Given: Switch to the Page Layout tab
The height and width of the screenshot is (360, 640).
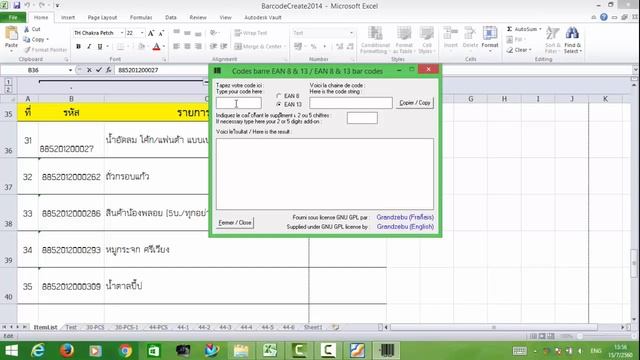Looking at the screenshot, I should coord(102,18).
